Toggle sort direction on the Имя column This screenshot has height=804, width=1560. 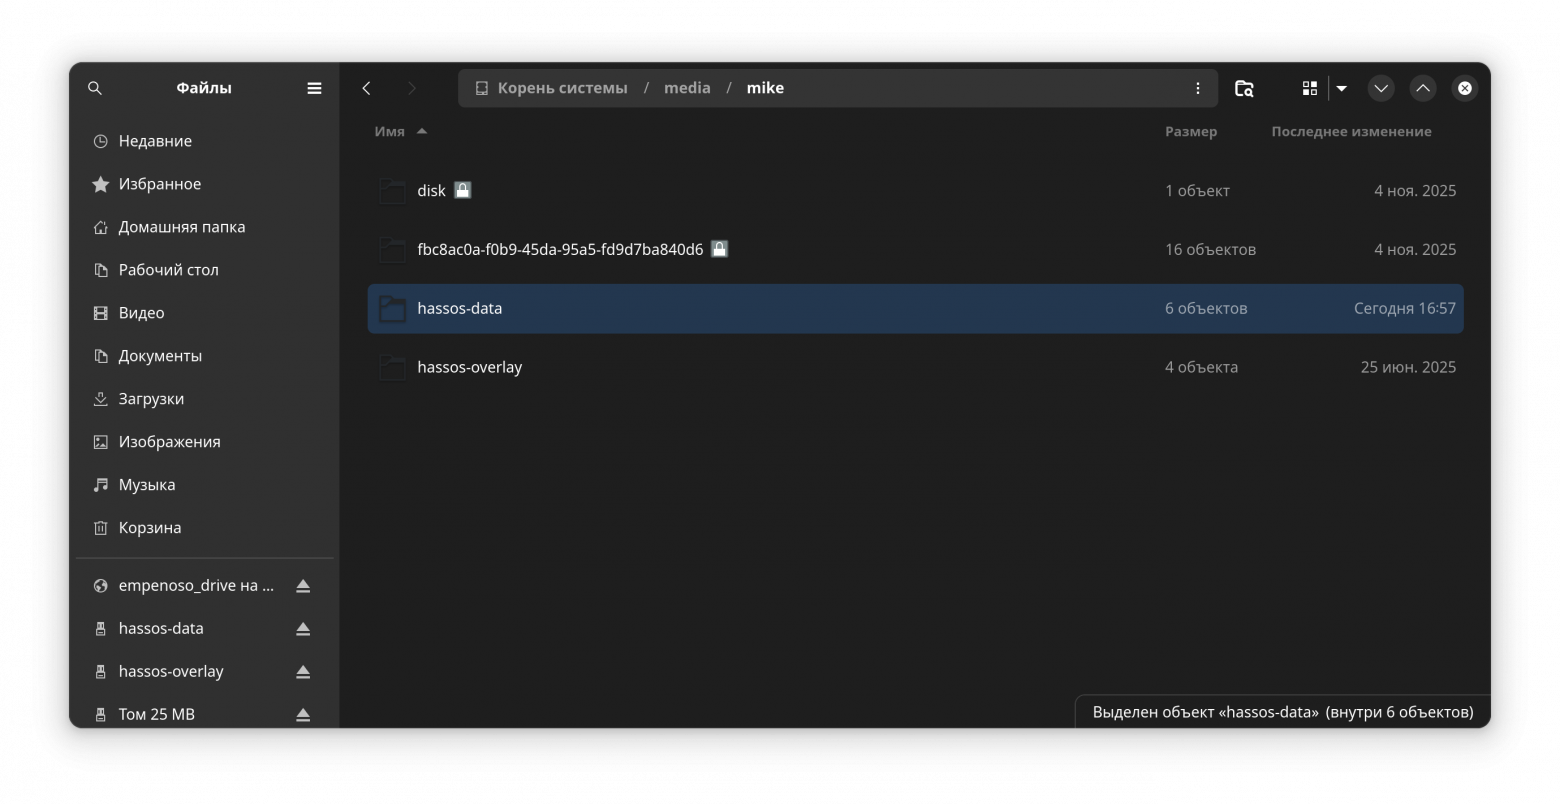click(x=420, y=131)
